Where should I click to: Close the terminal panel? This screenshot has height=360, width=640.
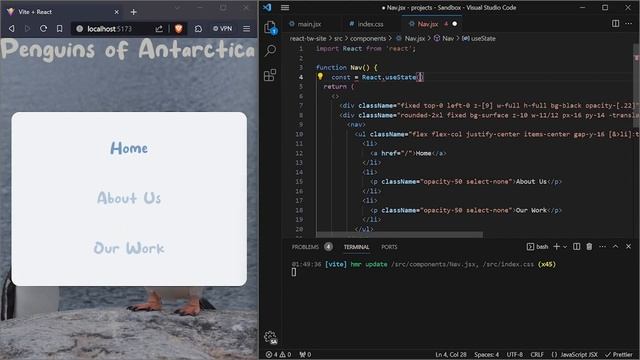[629, 247]
